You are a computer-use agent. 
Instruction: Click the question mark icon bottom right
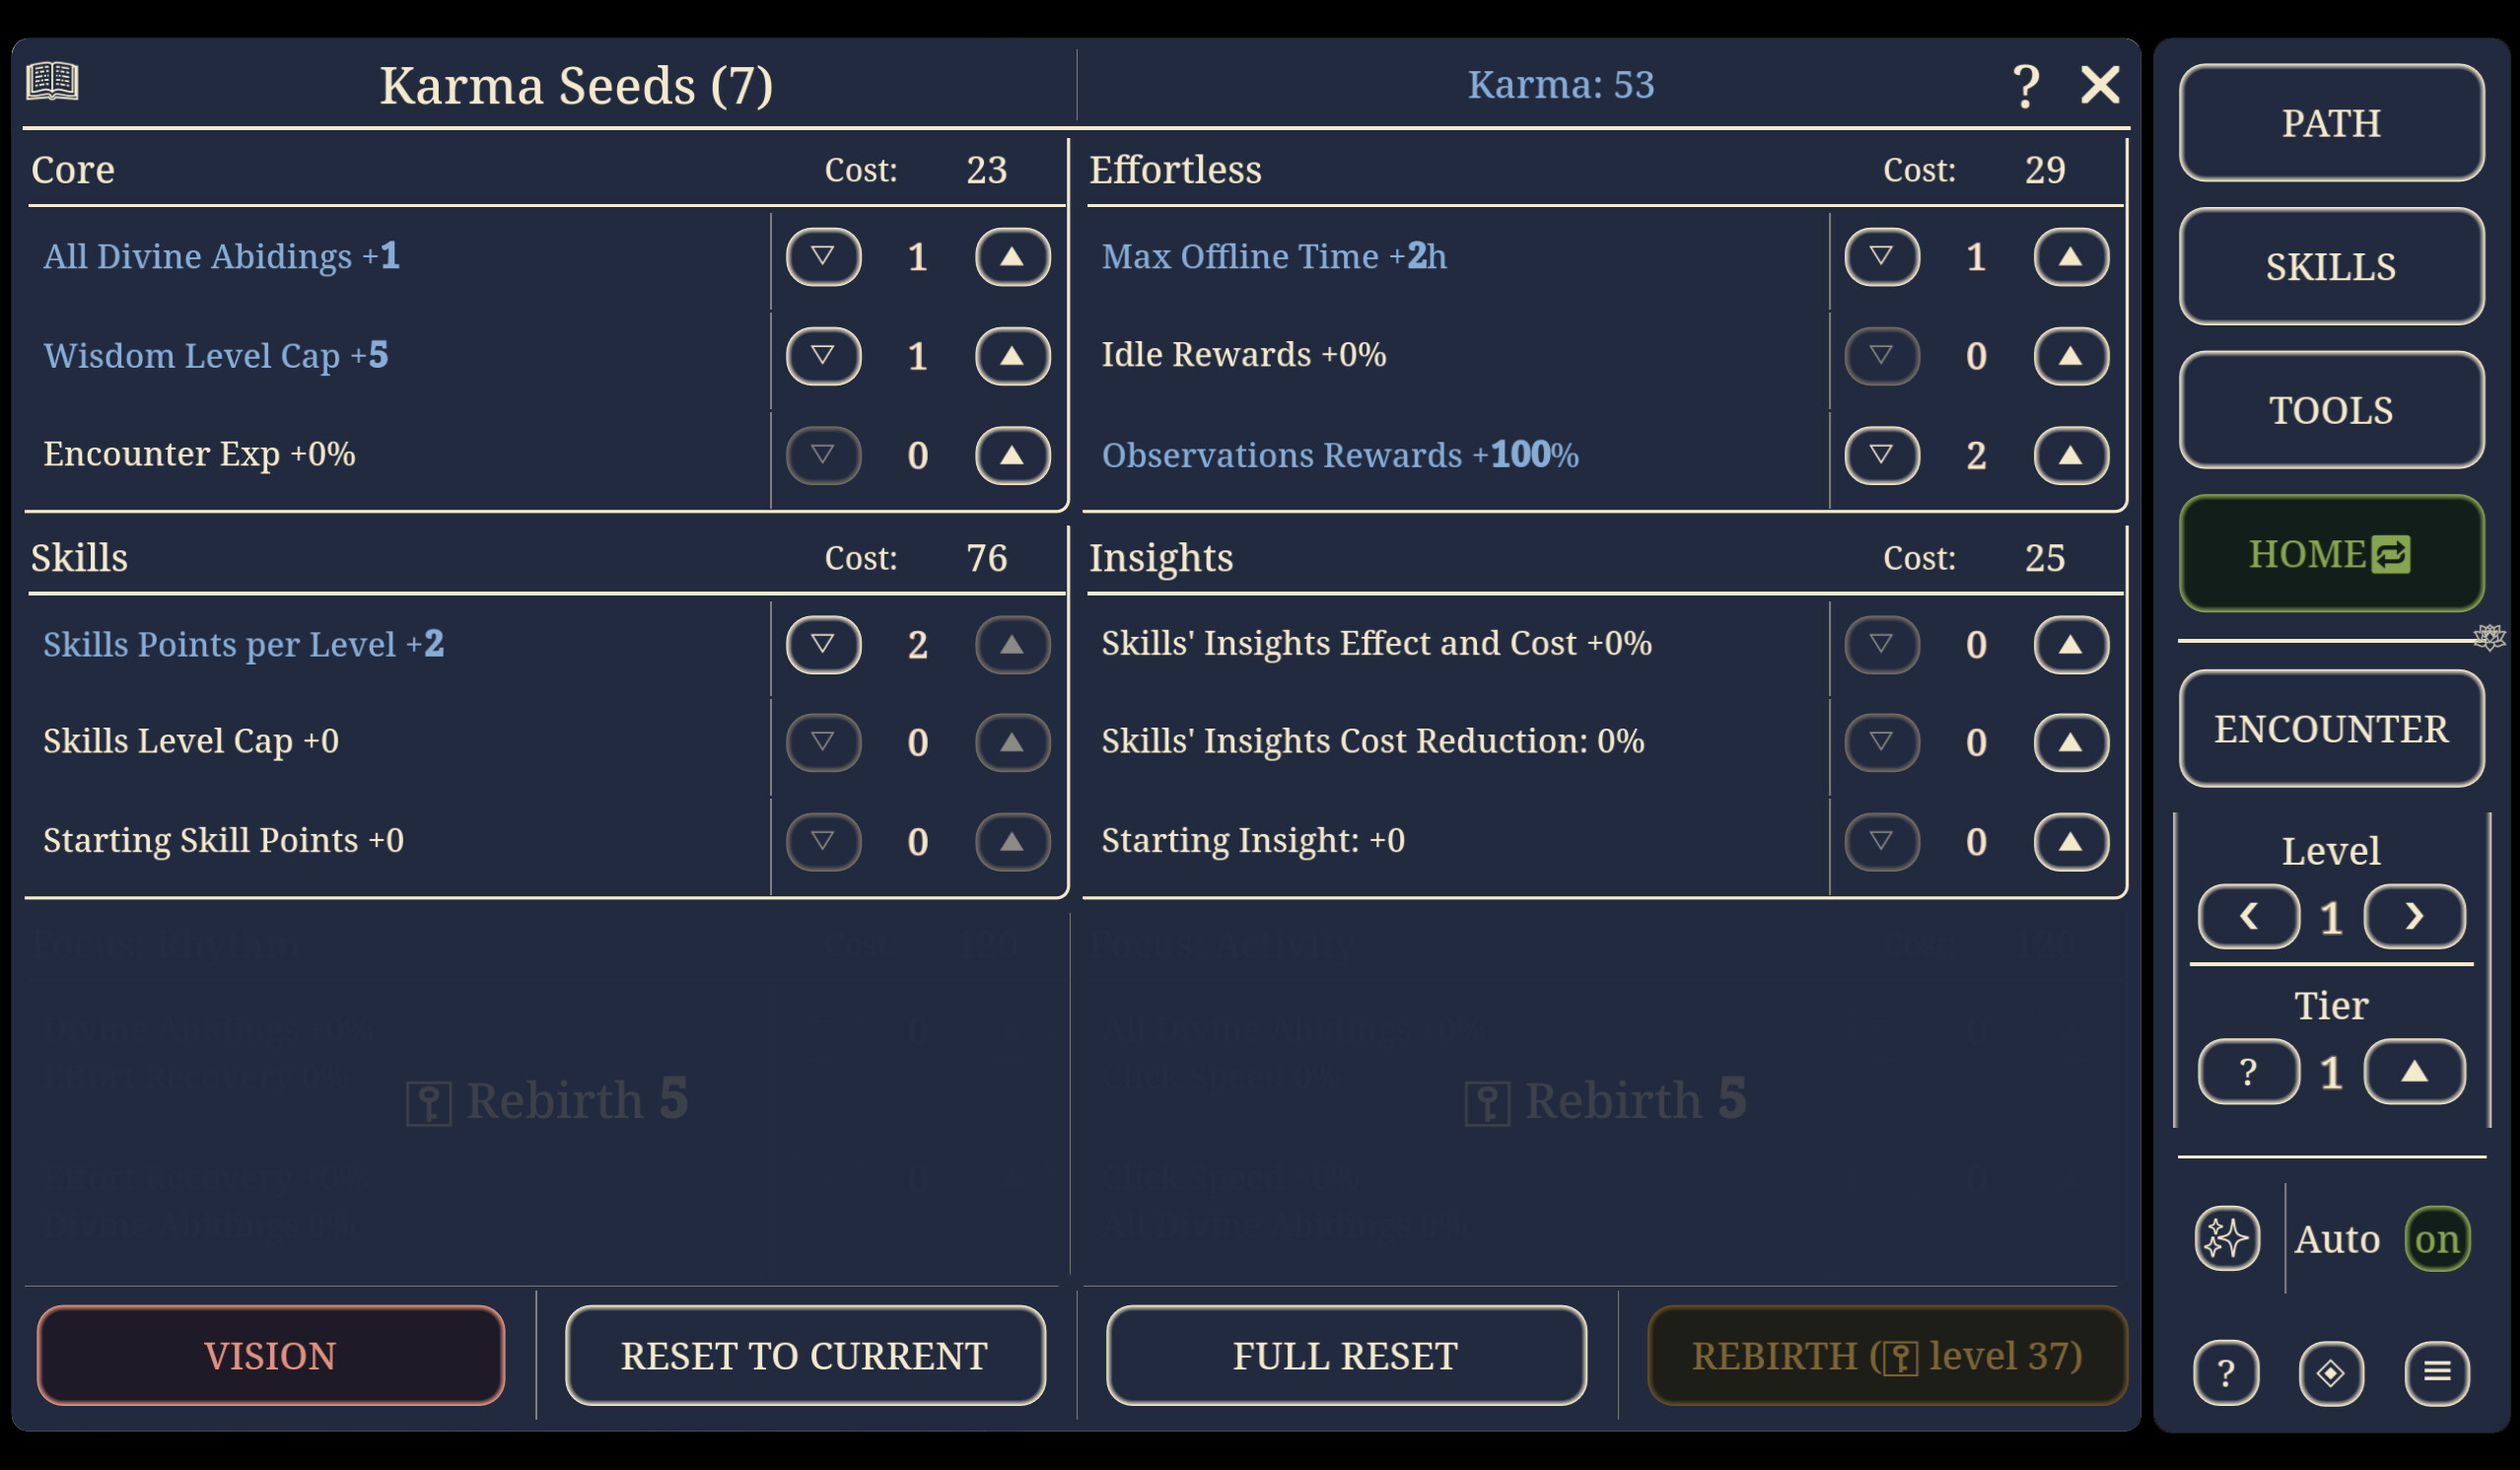tap(2227, 1374)
